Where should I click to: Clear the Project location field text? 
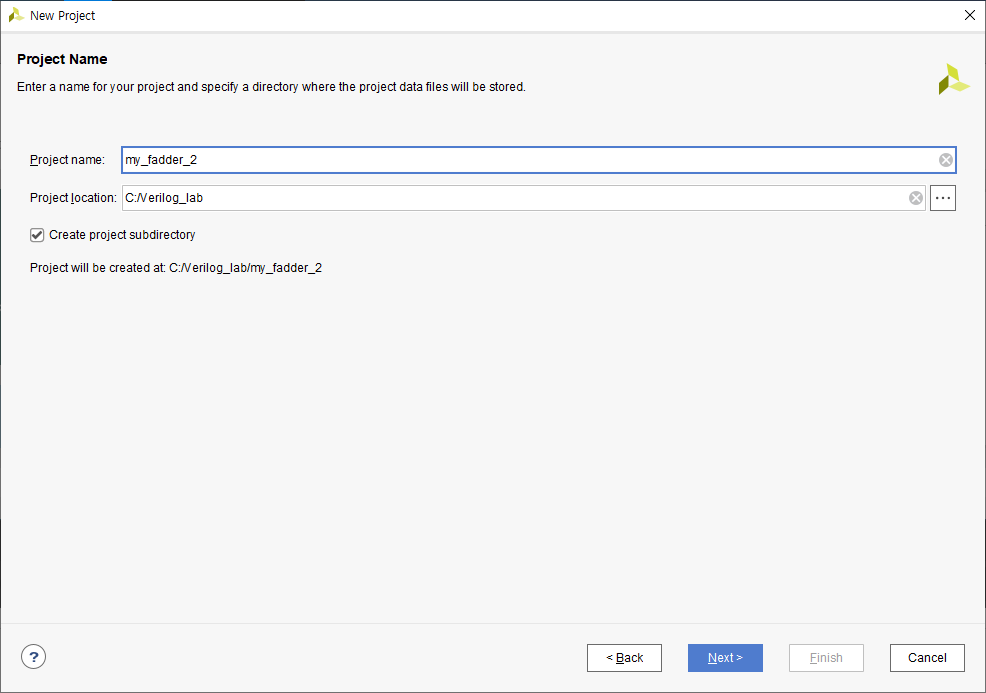click(916, 198)
